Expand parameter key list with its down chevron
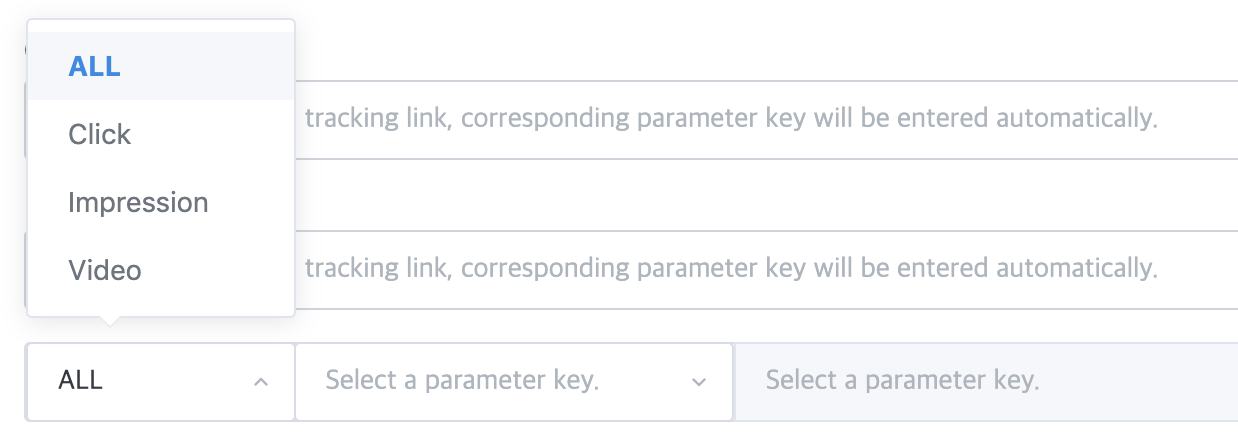Screen dimensions: 1238x446 click(699, 382)
